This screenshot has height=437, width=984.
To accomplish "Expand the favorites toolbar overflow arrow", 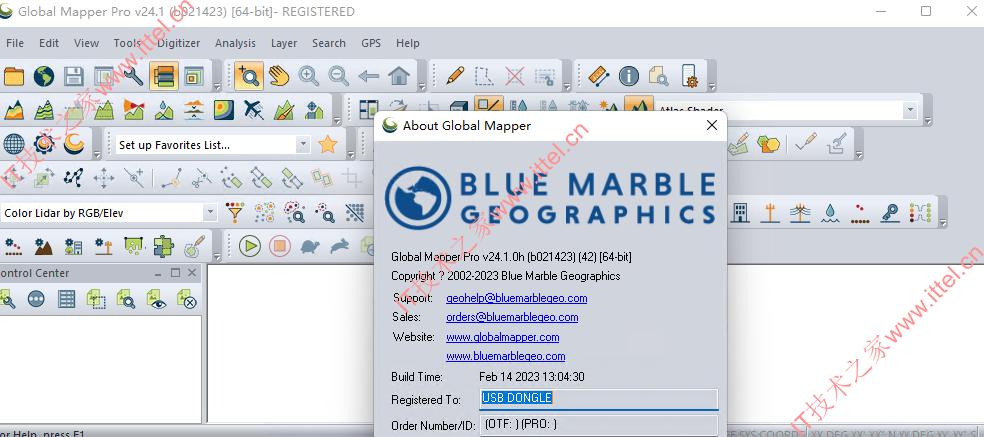I will [x=349, y=154].
